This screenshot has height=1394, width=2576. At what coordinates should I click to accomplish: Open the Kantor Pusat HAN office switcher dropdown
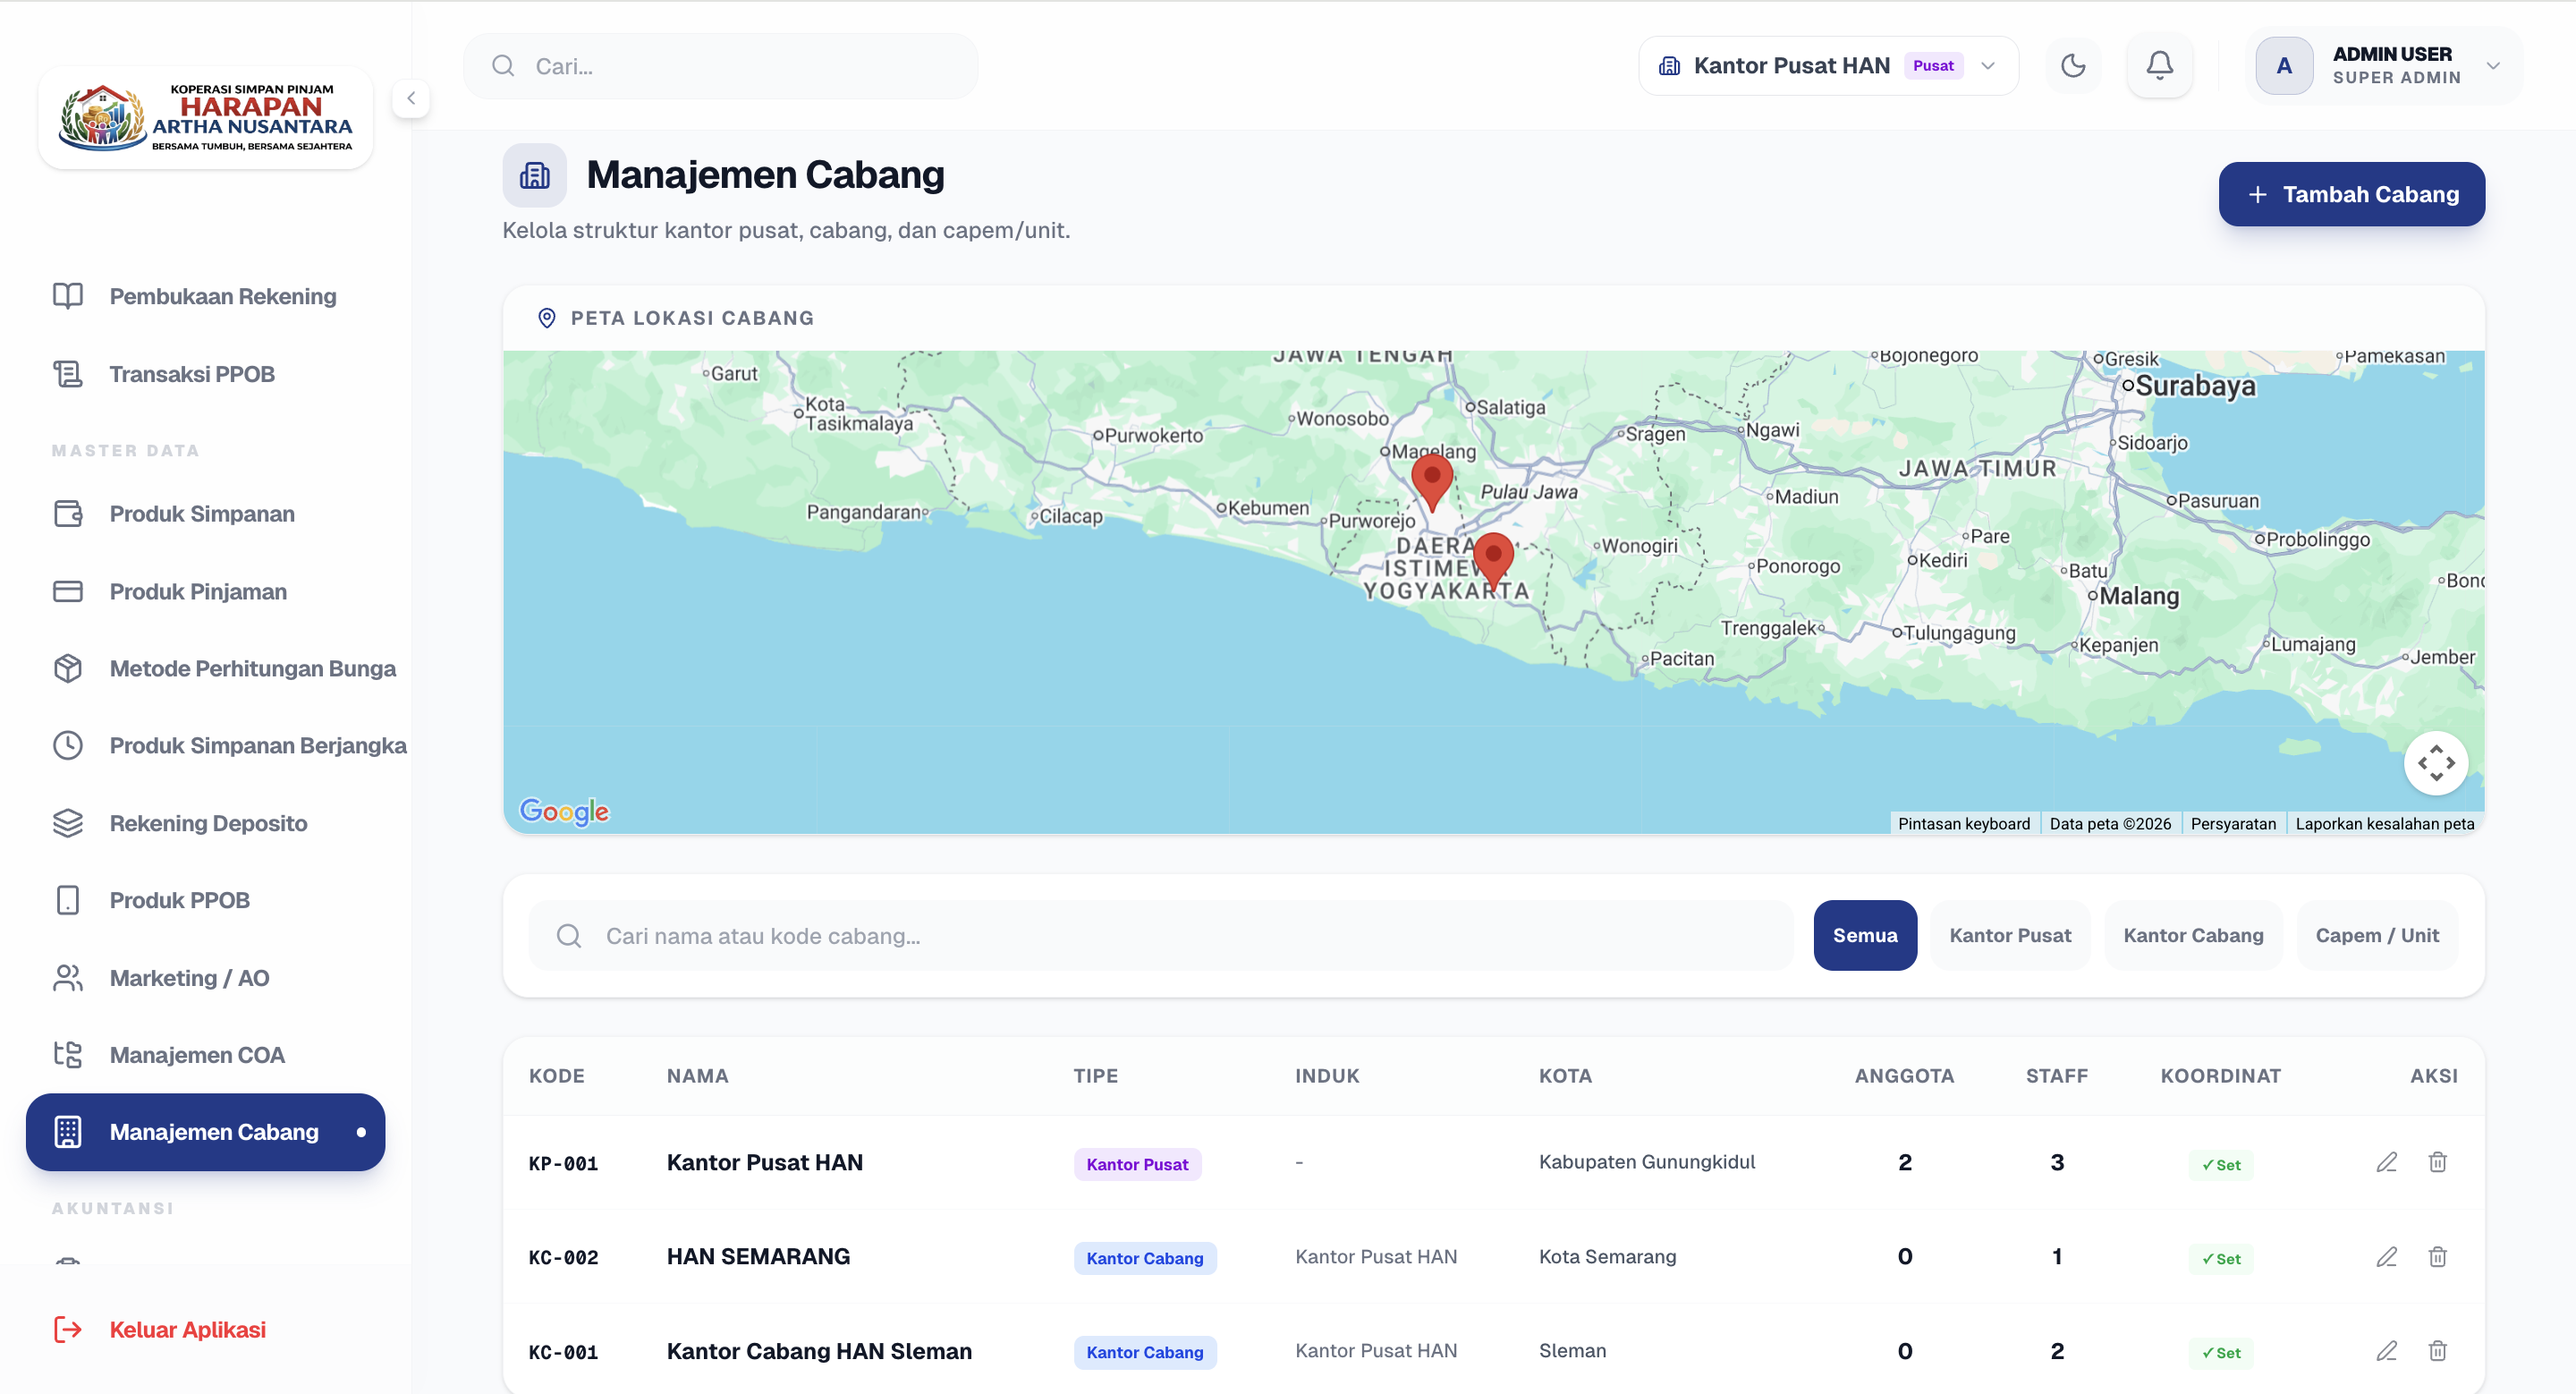pos(1827,64)
